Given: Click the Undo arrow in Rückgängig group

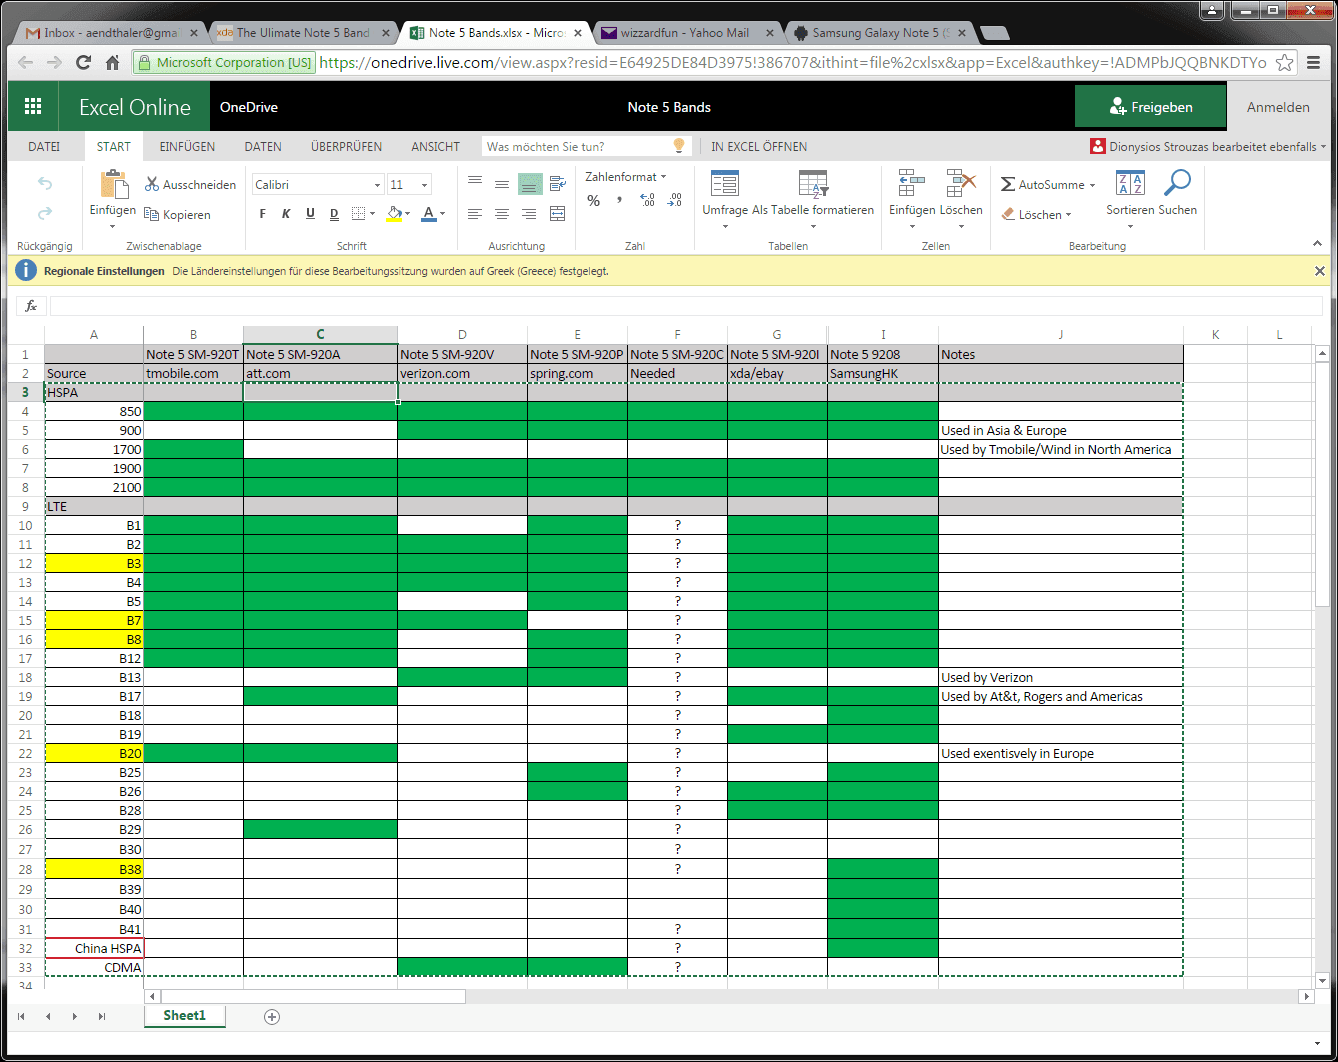Looking at the screenshot, I should pyautogui.click(x=45, y=183).
